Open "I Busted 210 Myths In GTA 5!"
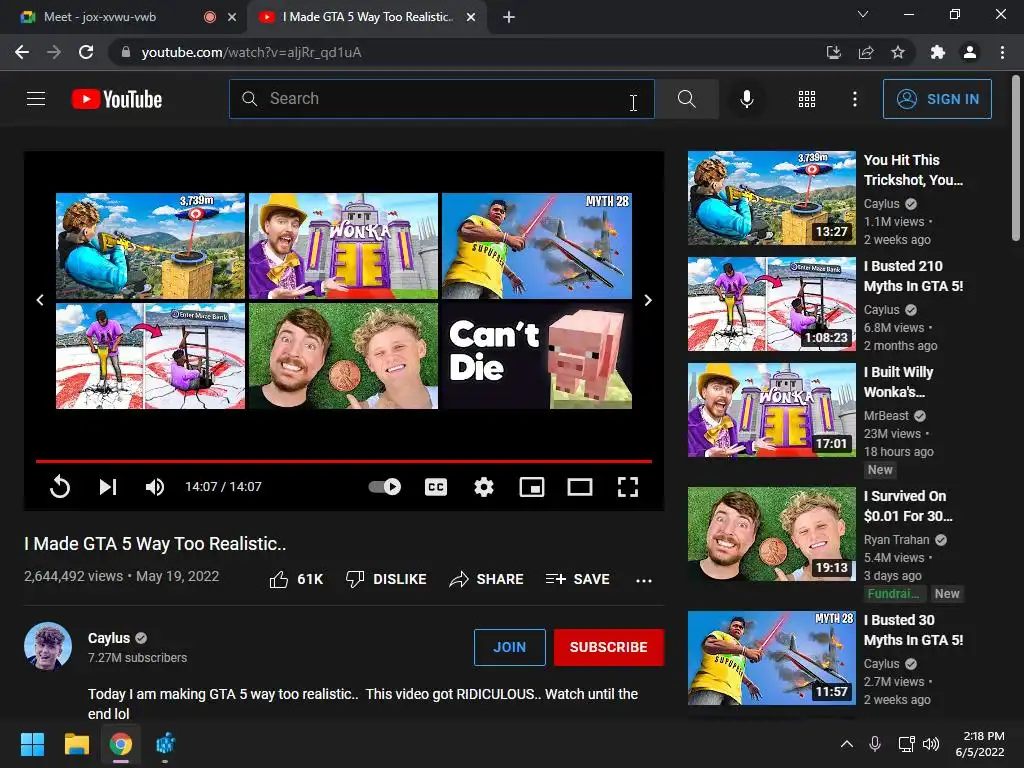The width and height of the screenshot is (1024, 768). (913, 276)
